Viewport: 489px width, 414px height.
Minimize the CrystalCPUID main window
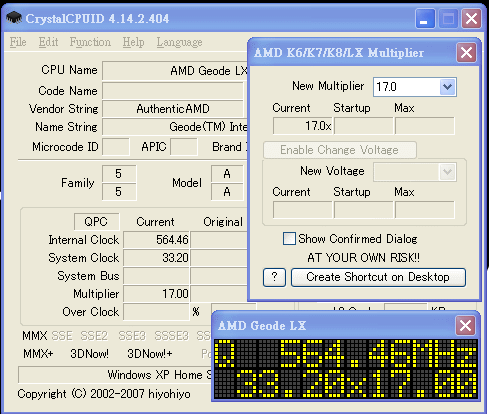tap(425, 18)
